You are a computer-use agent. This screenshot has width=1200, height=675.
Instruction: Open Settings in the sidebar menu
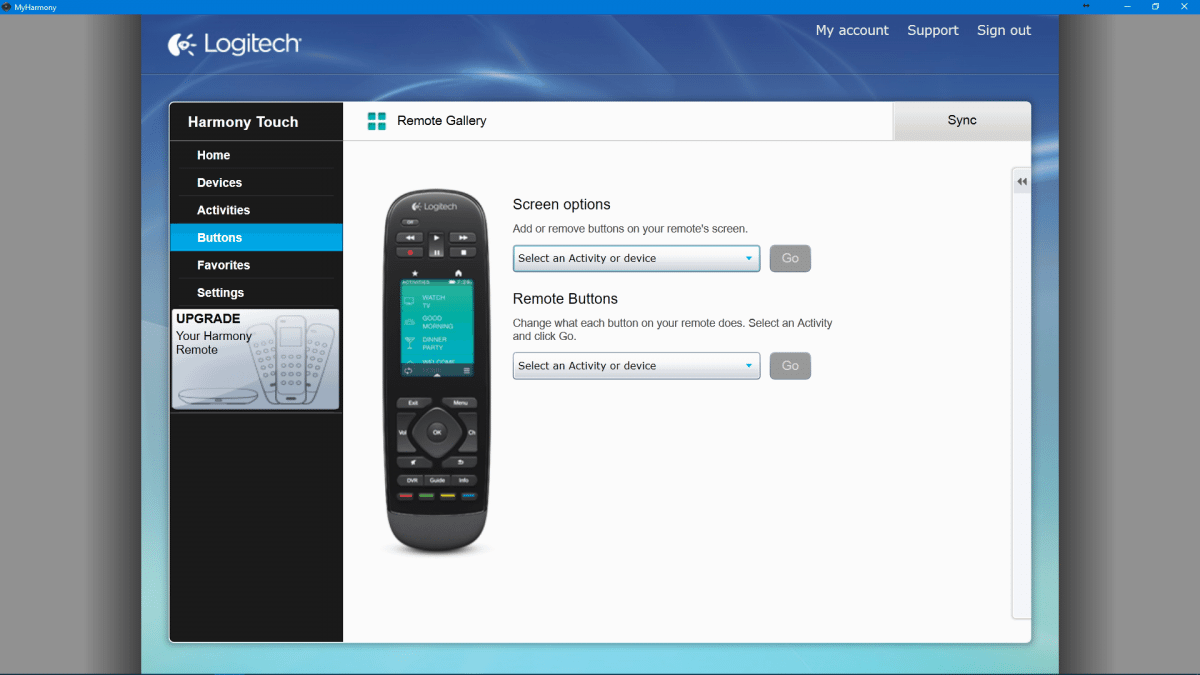click(x=220, y=293)
